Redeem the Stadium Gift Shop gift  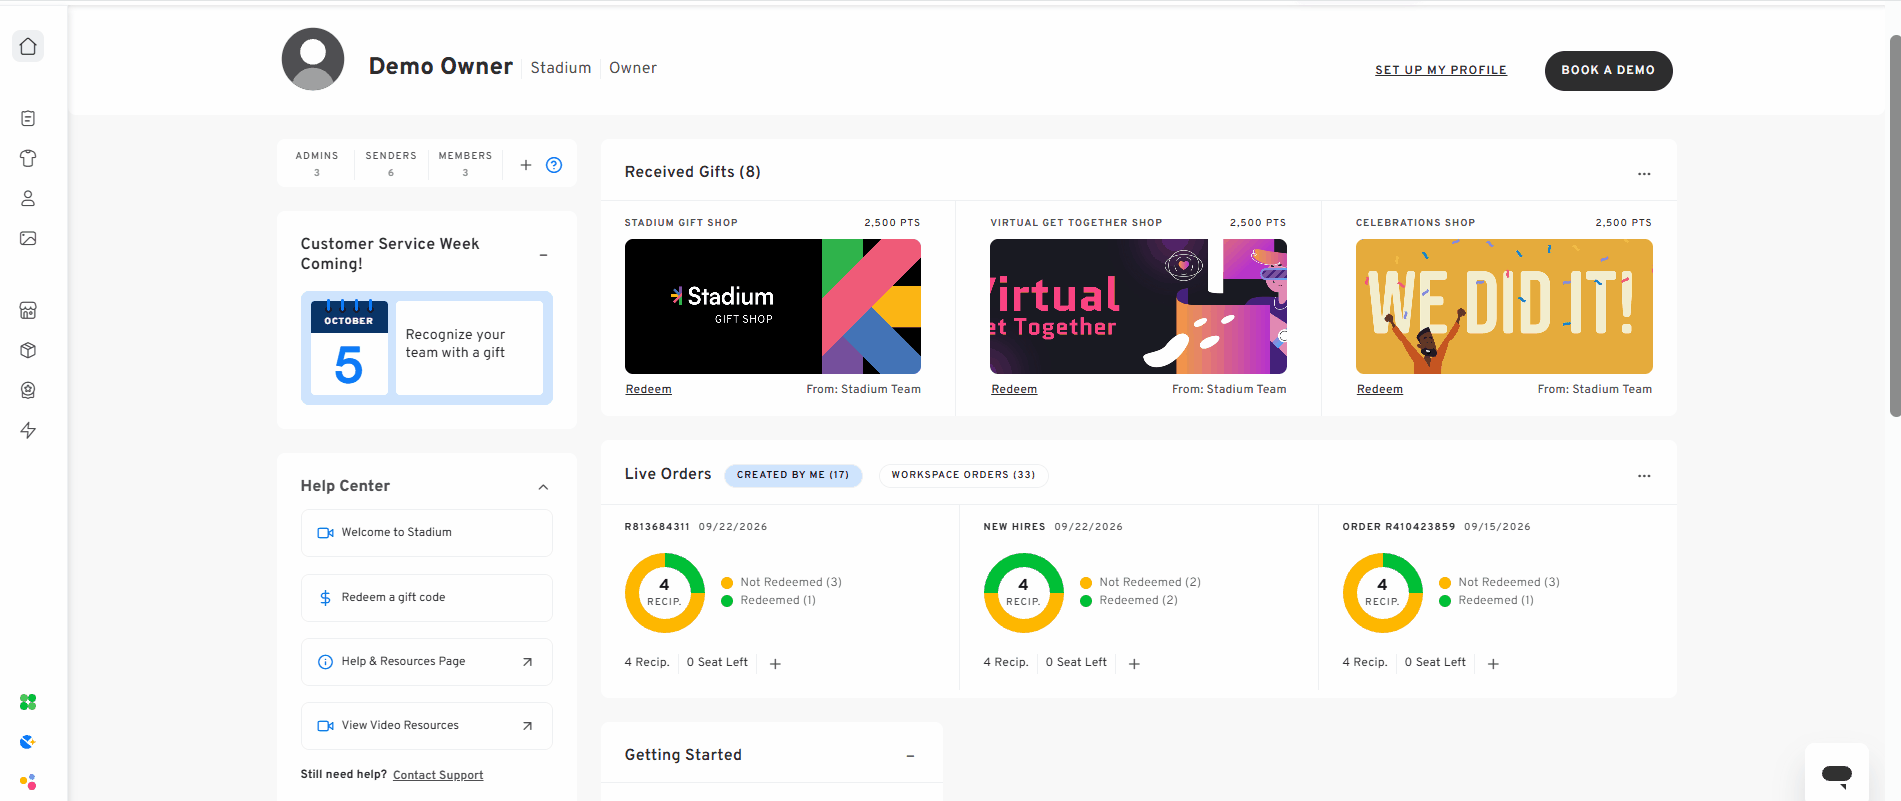tap(648, 389)
